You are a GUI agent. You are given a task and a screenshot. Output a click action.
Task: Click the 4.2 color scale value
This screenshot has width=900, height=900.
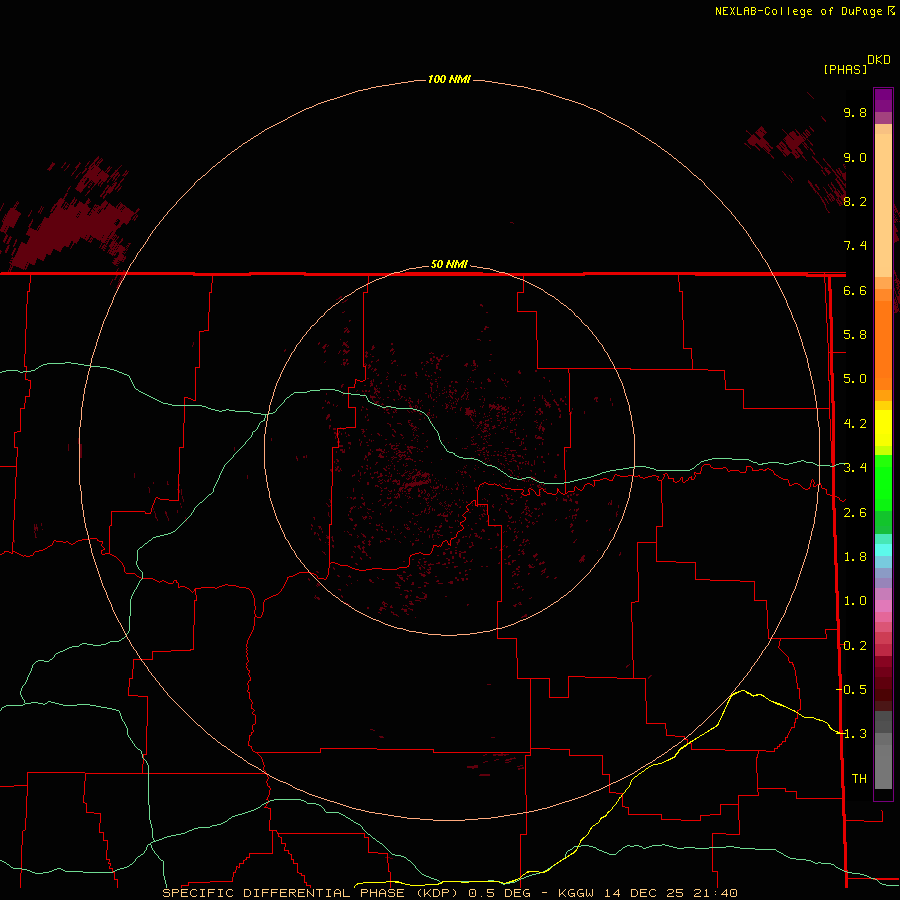[855, 424]
